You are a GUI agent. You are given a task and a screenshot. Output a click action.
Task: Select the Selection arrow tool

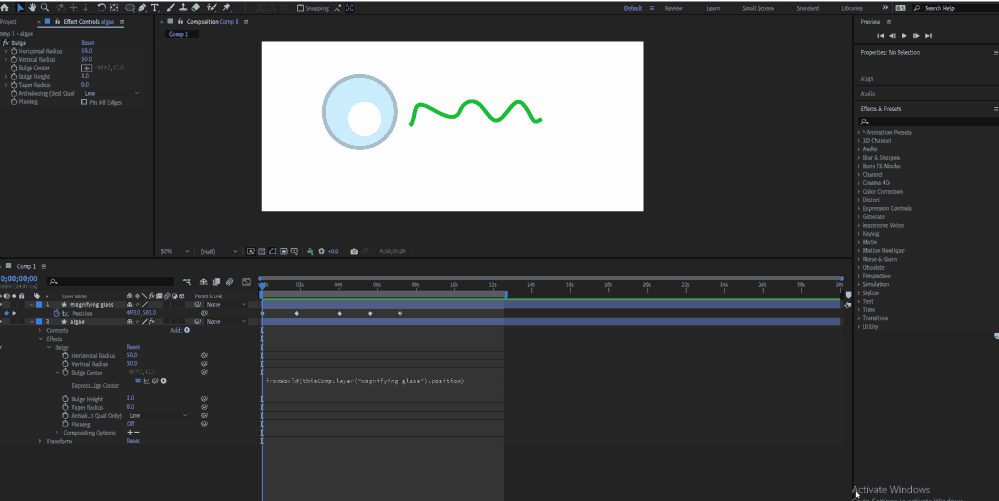pyautogui.click(x=20, y=8)
